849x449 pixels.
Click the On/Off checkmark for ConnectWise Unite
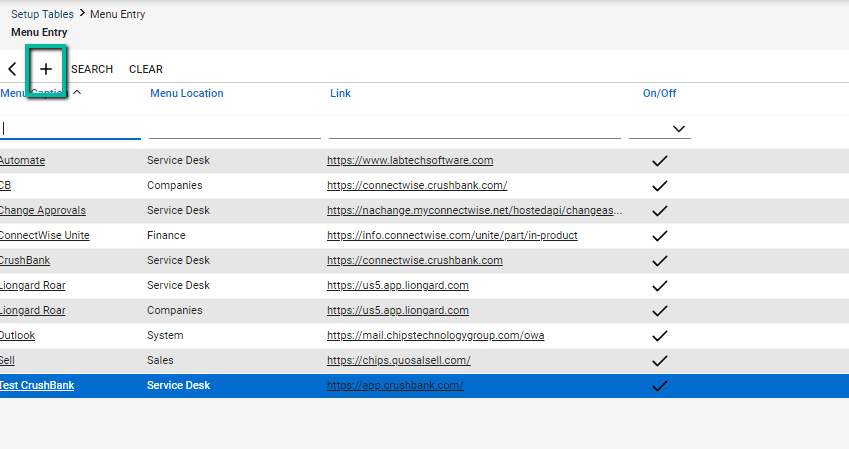[659, 236]
